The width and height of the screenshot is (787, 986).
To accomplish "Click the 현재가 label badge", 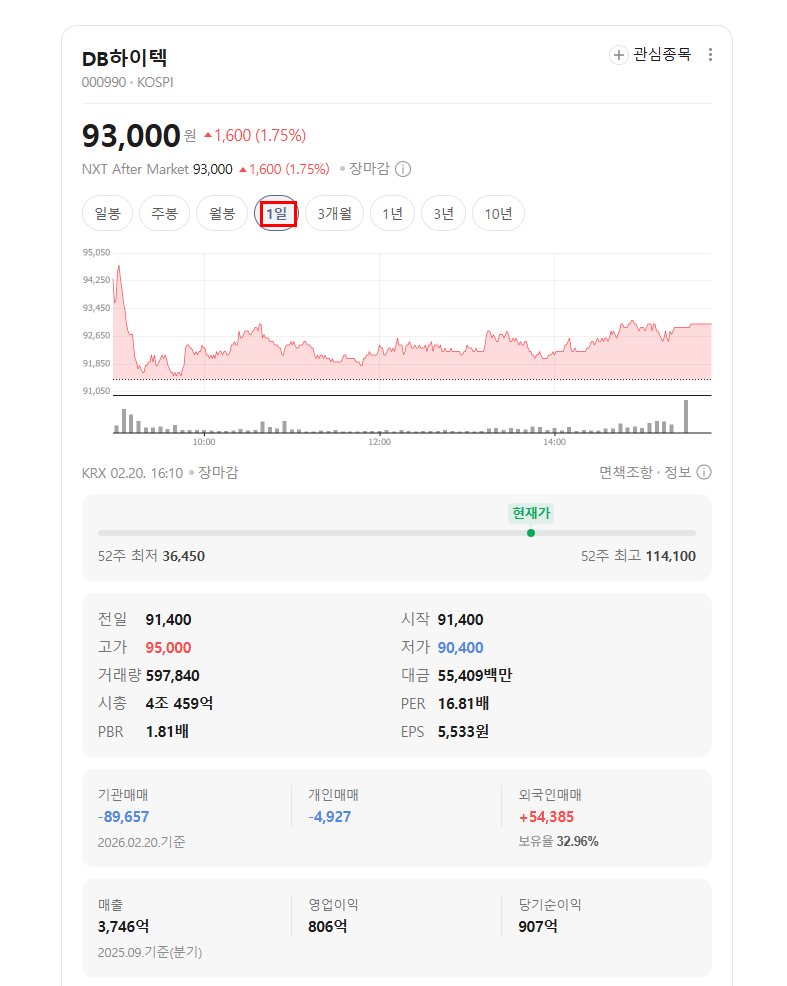I will coord(531,513).
